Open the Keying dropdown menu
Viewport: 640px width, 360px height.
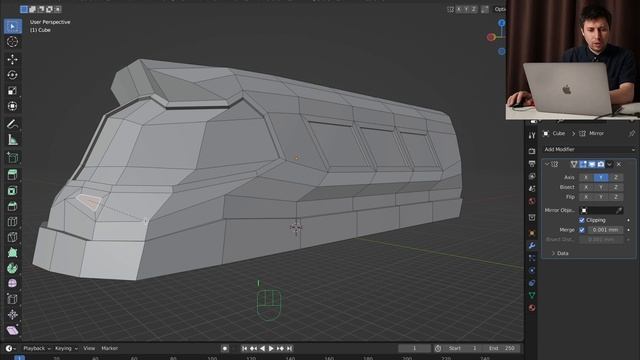coord(66,349)
